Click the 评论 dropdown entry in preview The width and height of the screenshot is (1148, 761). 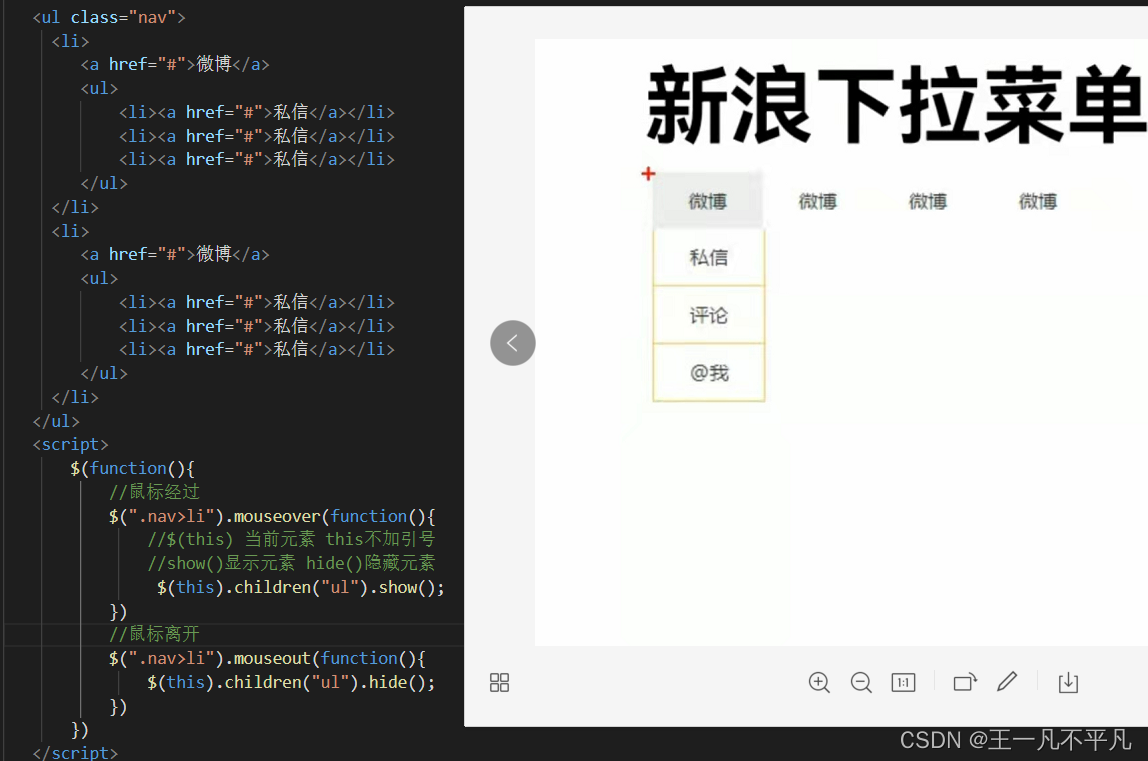click(x=709, y=316)
